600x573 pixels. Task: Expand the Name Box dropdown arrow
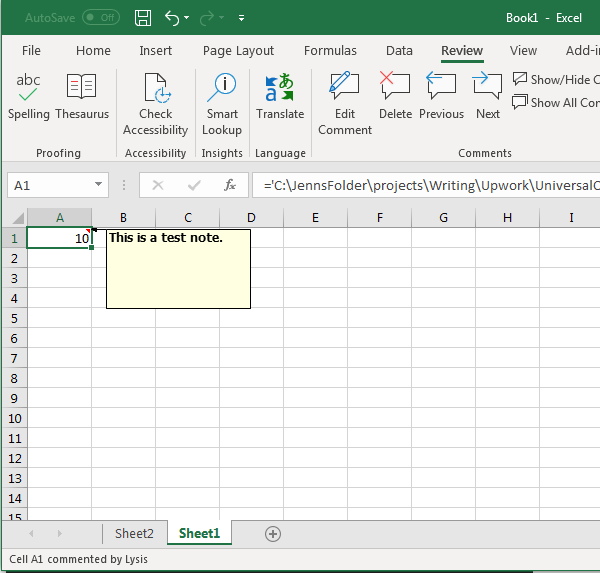coord(98,184)
